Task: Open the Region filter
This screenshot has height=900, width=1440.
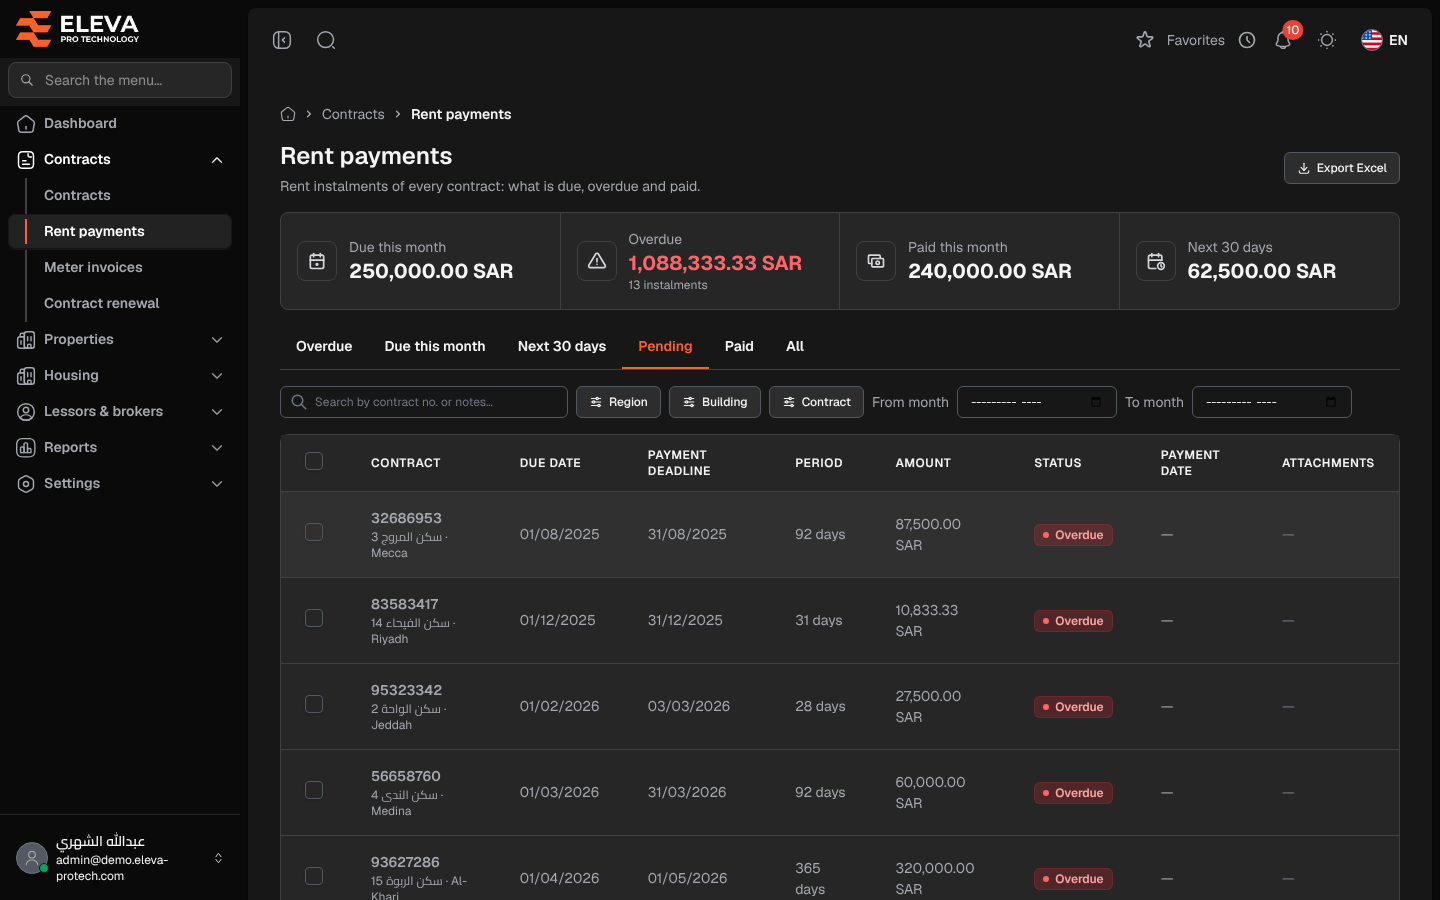Action: [x=618, y=402]
